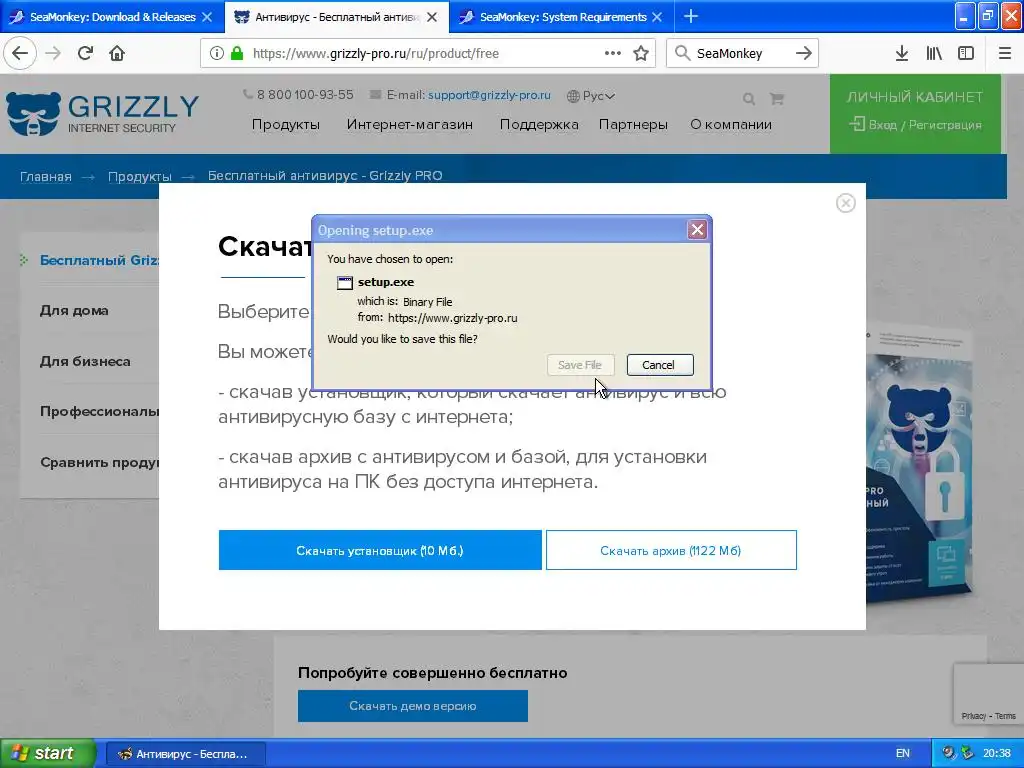Bookmark this page with the star
Screen dimensions: 1024x768
tap(641, 53)
